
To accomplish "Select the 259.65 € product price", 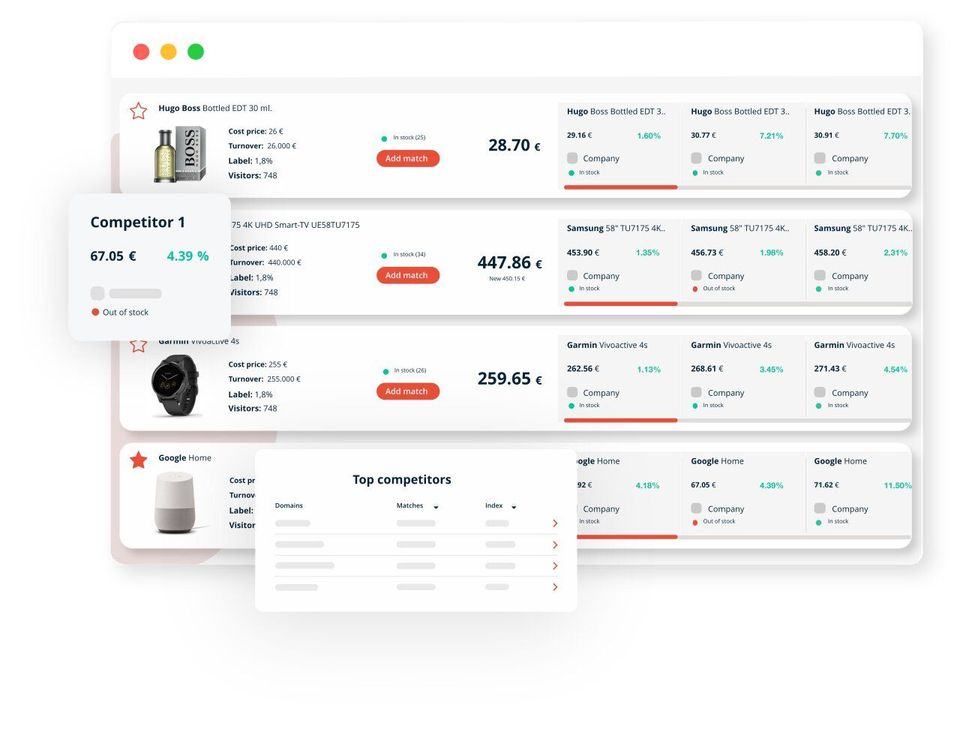I will pos(509,379).
